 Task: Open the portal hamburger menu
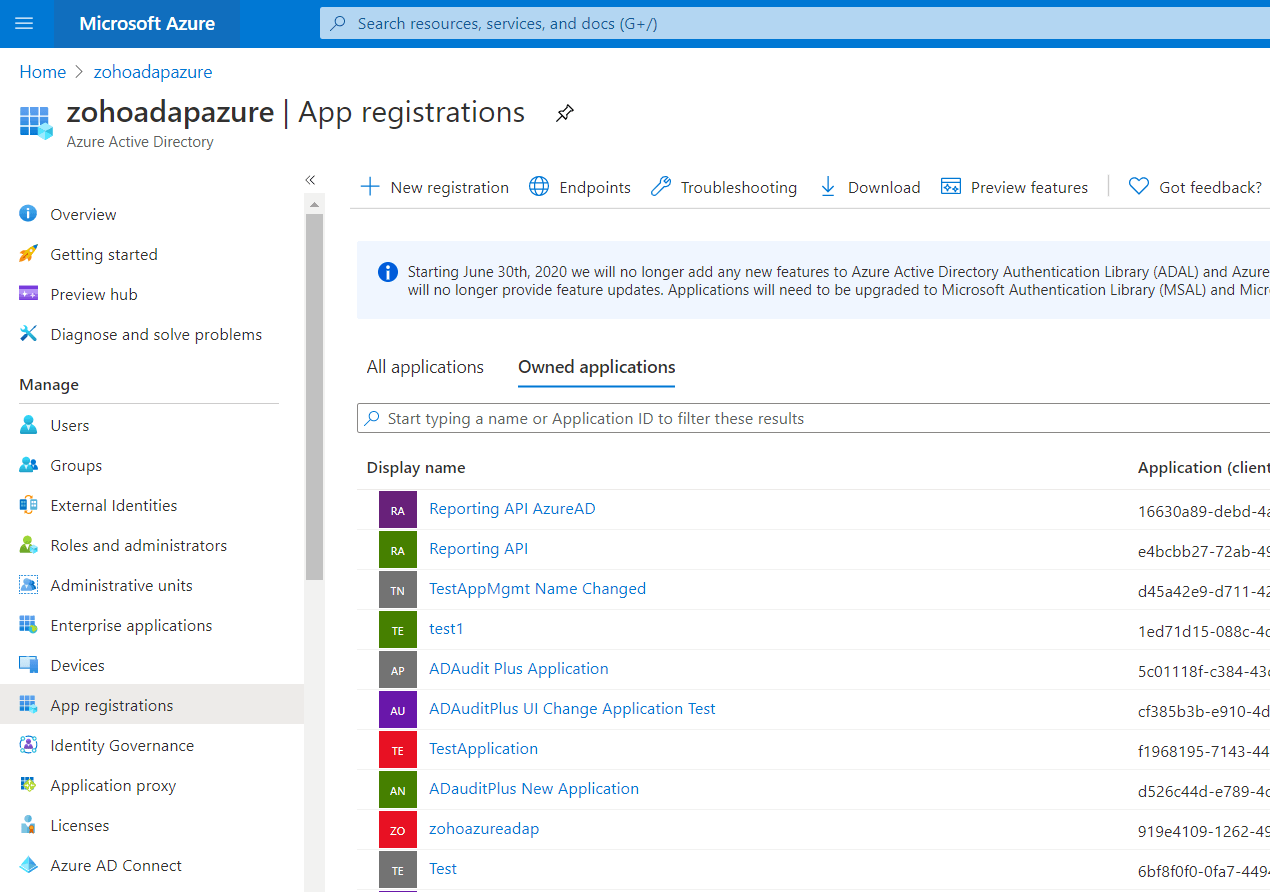pos(25,24)
